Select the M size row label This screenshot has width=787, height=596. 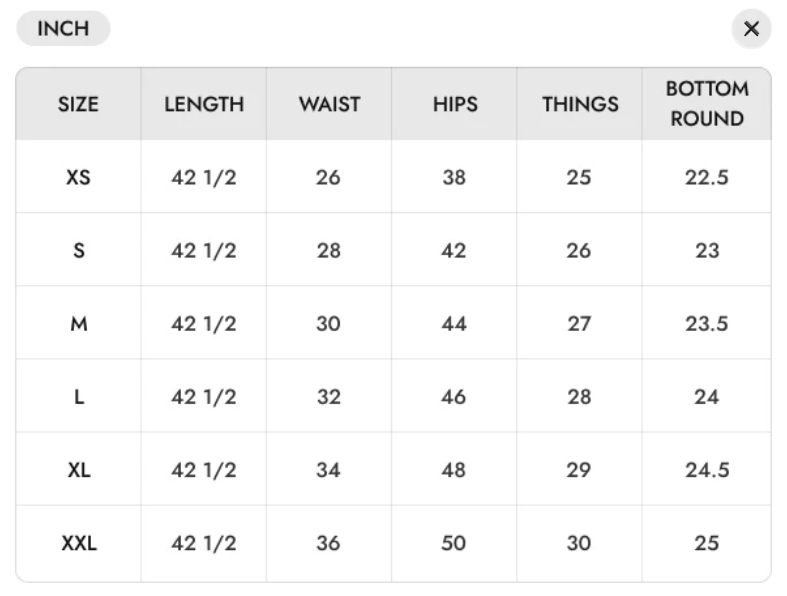click(x=79, y=324)
